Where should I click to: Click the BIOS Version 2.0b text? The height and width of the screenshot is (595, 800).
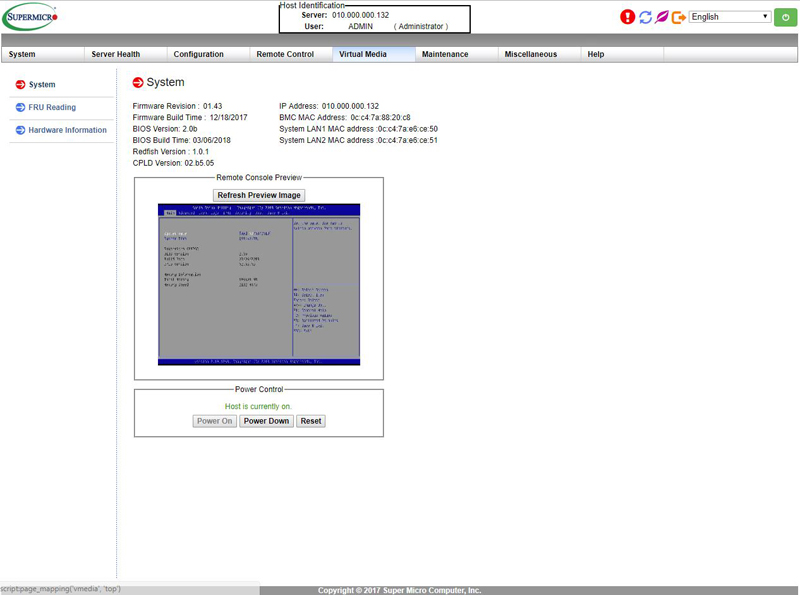(x=165, y=129)
